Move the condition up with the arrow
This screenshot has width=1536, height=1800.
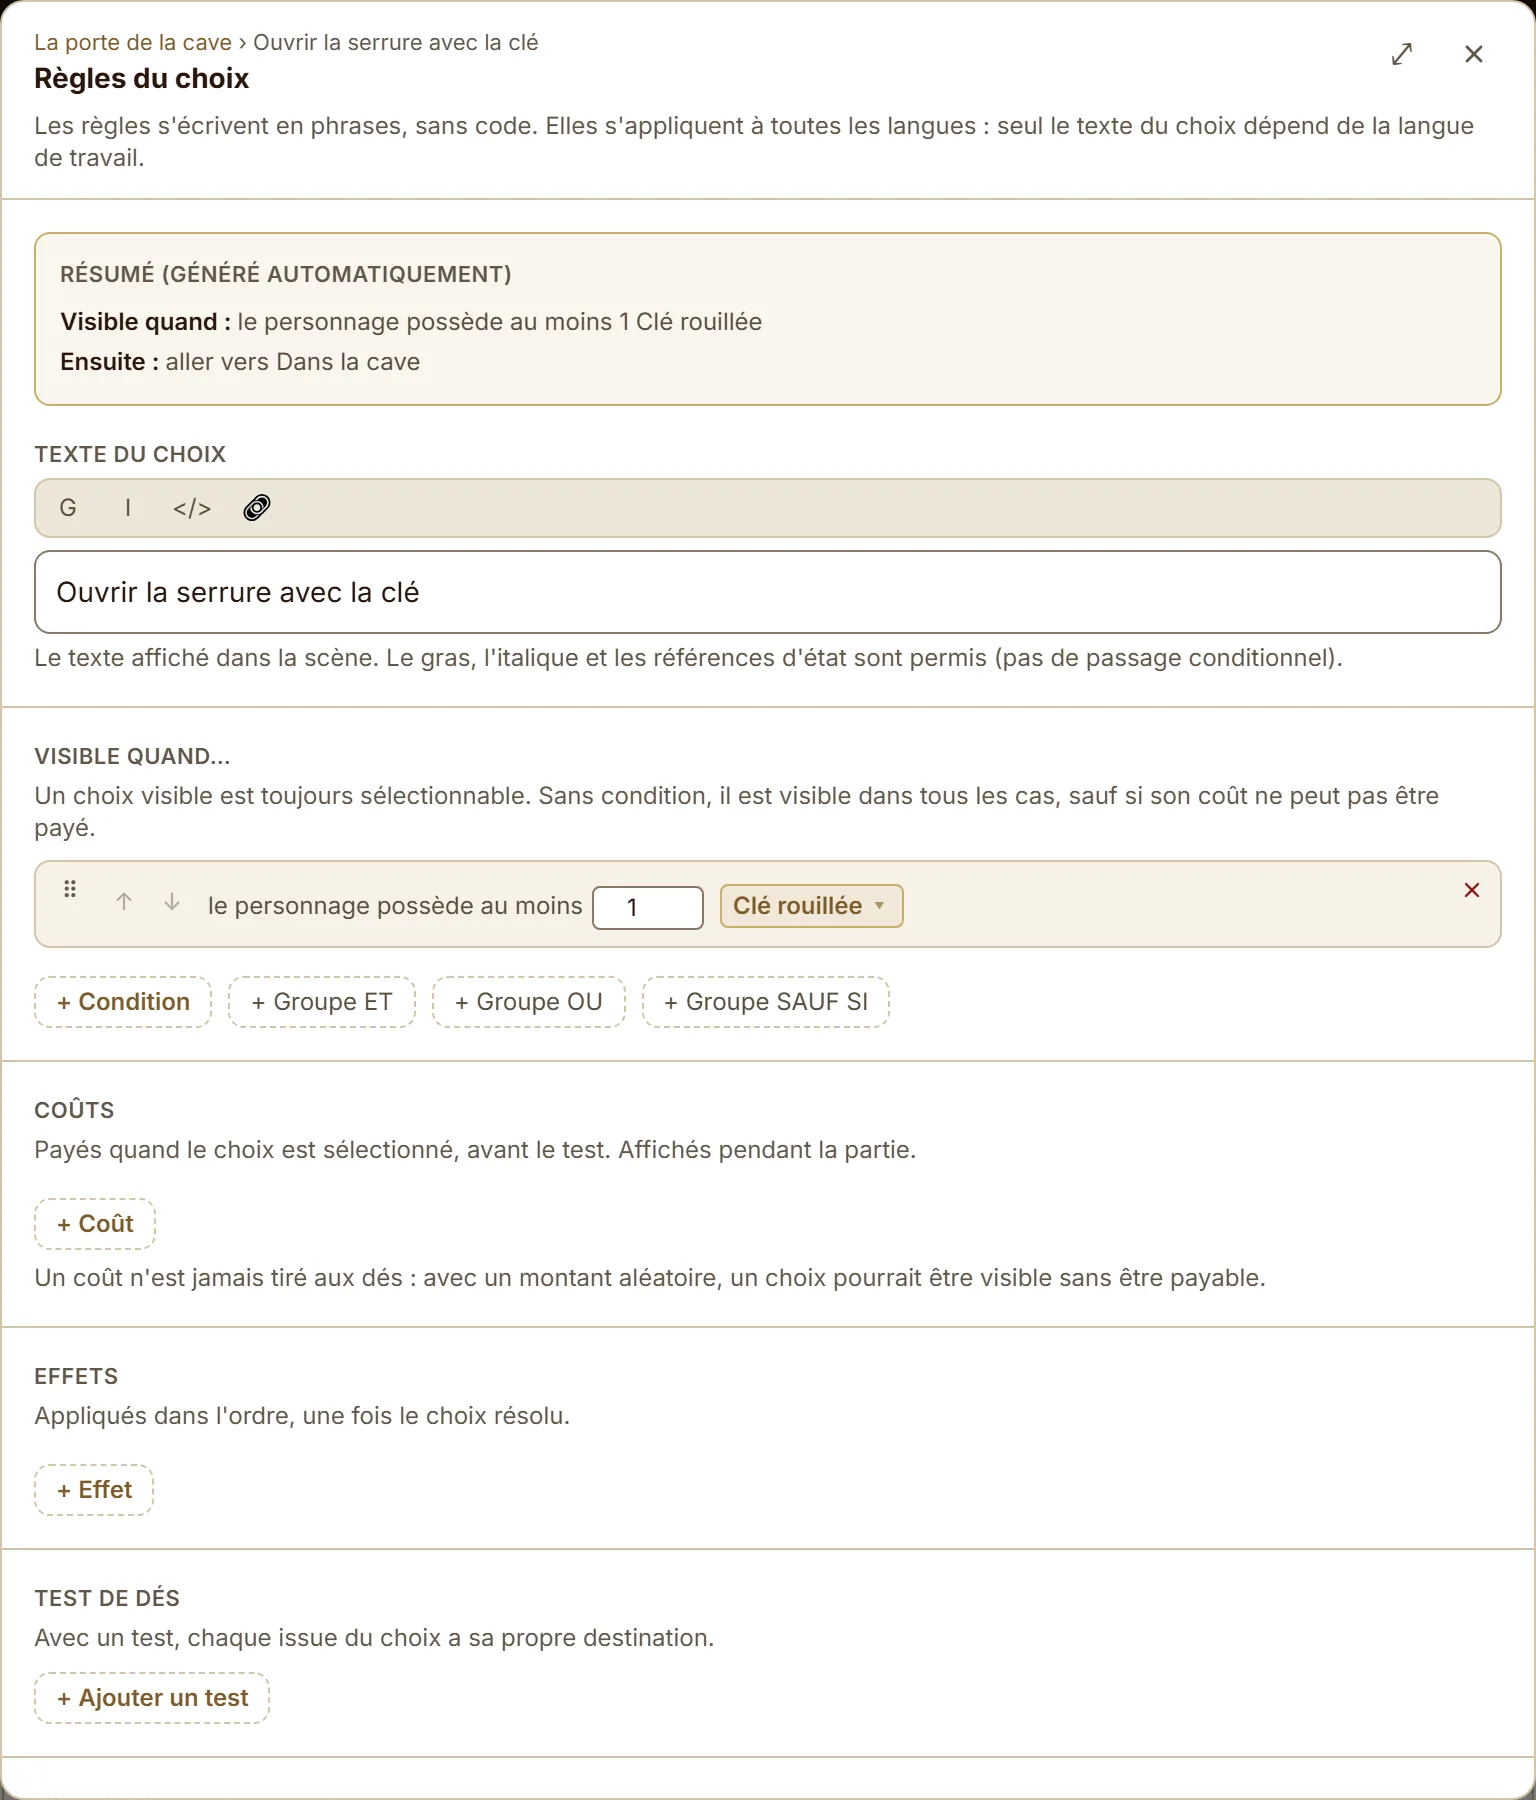coord(124,902)
